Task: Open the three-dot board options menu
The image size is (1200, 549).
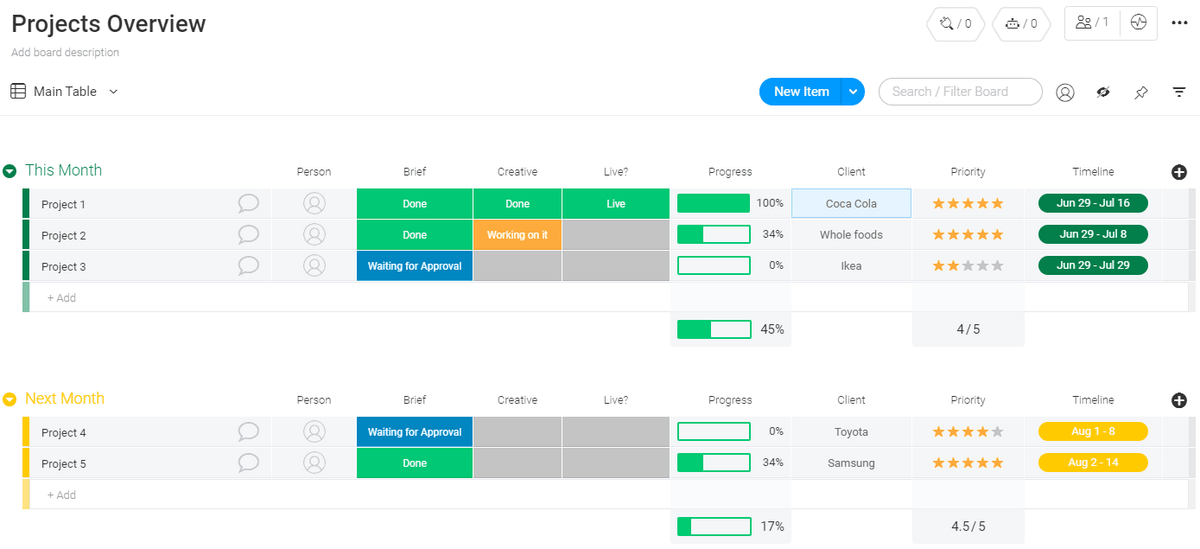Action: [1179, 23]
